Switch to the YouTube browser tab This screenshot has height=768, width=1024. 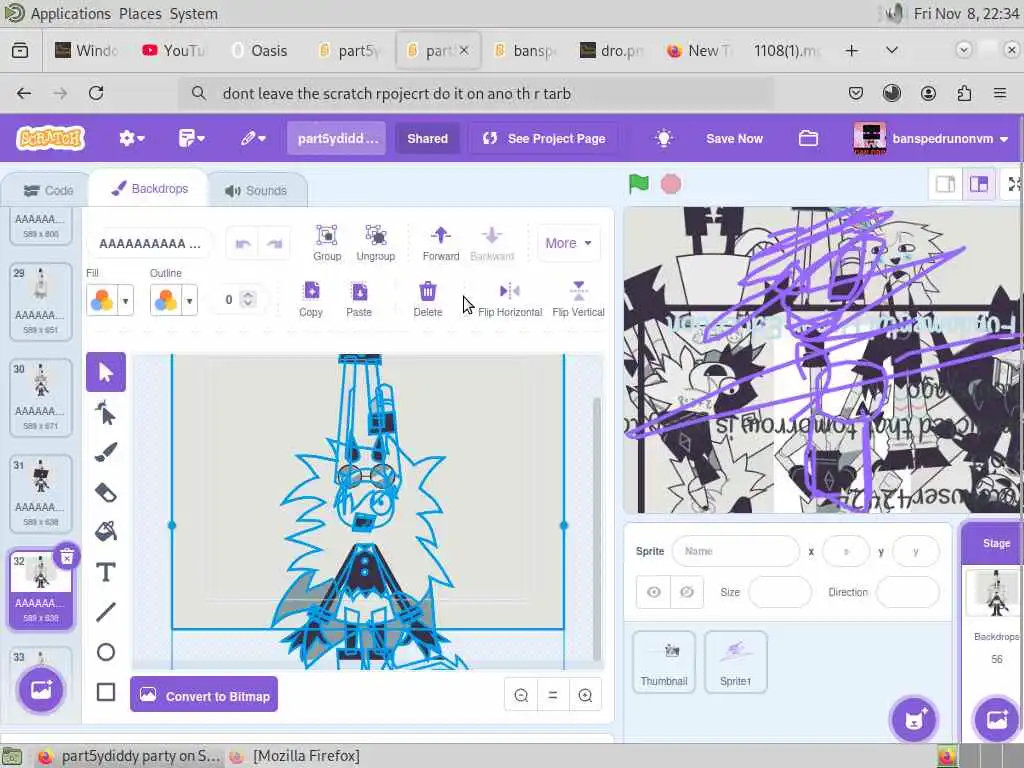(x=174, y=50)
